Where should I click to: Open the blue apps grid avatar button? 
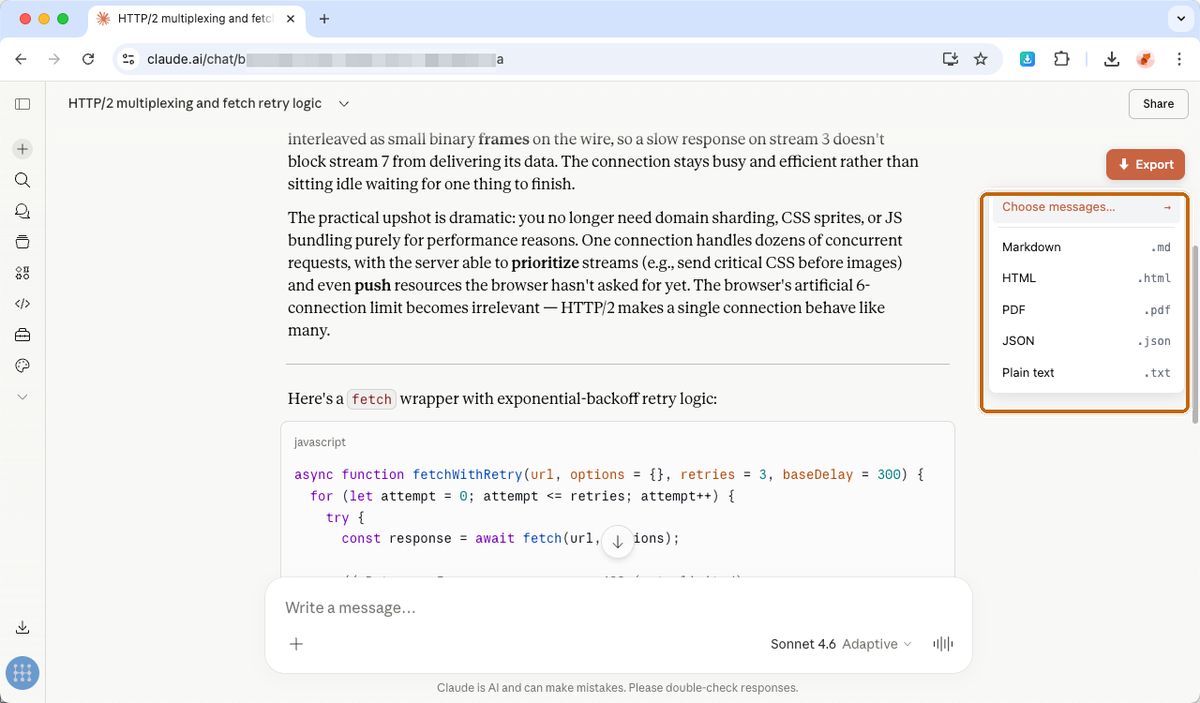pyautogui.click(x=22, y=673)
